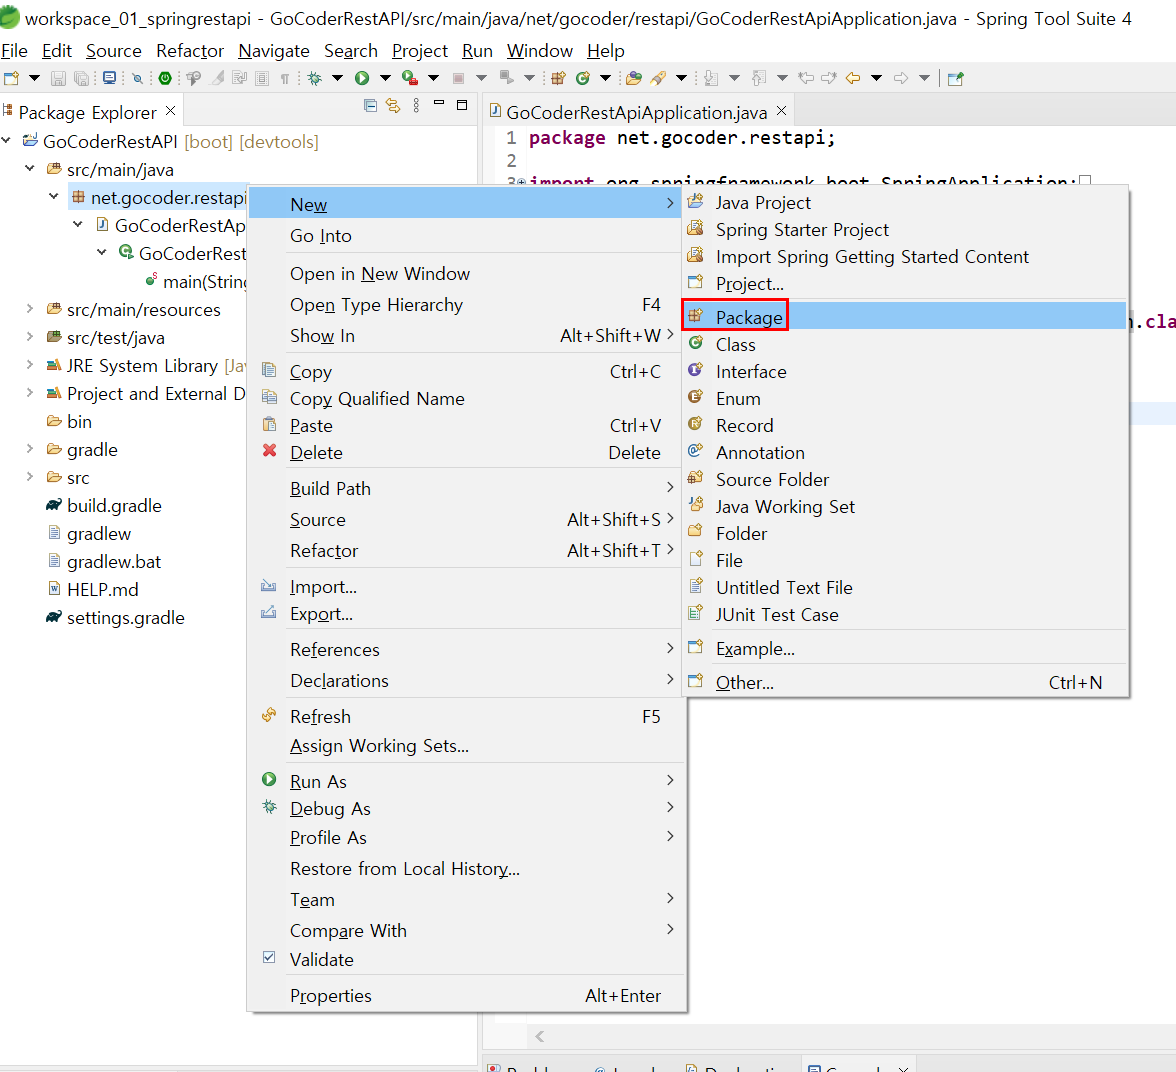Open Package Explorer View Menu dots
Screen dimensions: 1176x1072
coord(416,106)
